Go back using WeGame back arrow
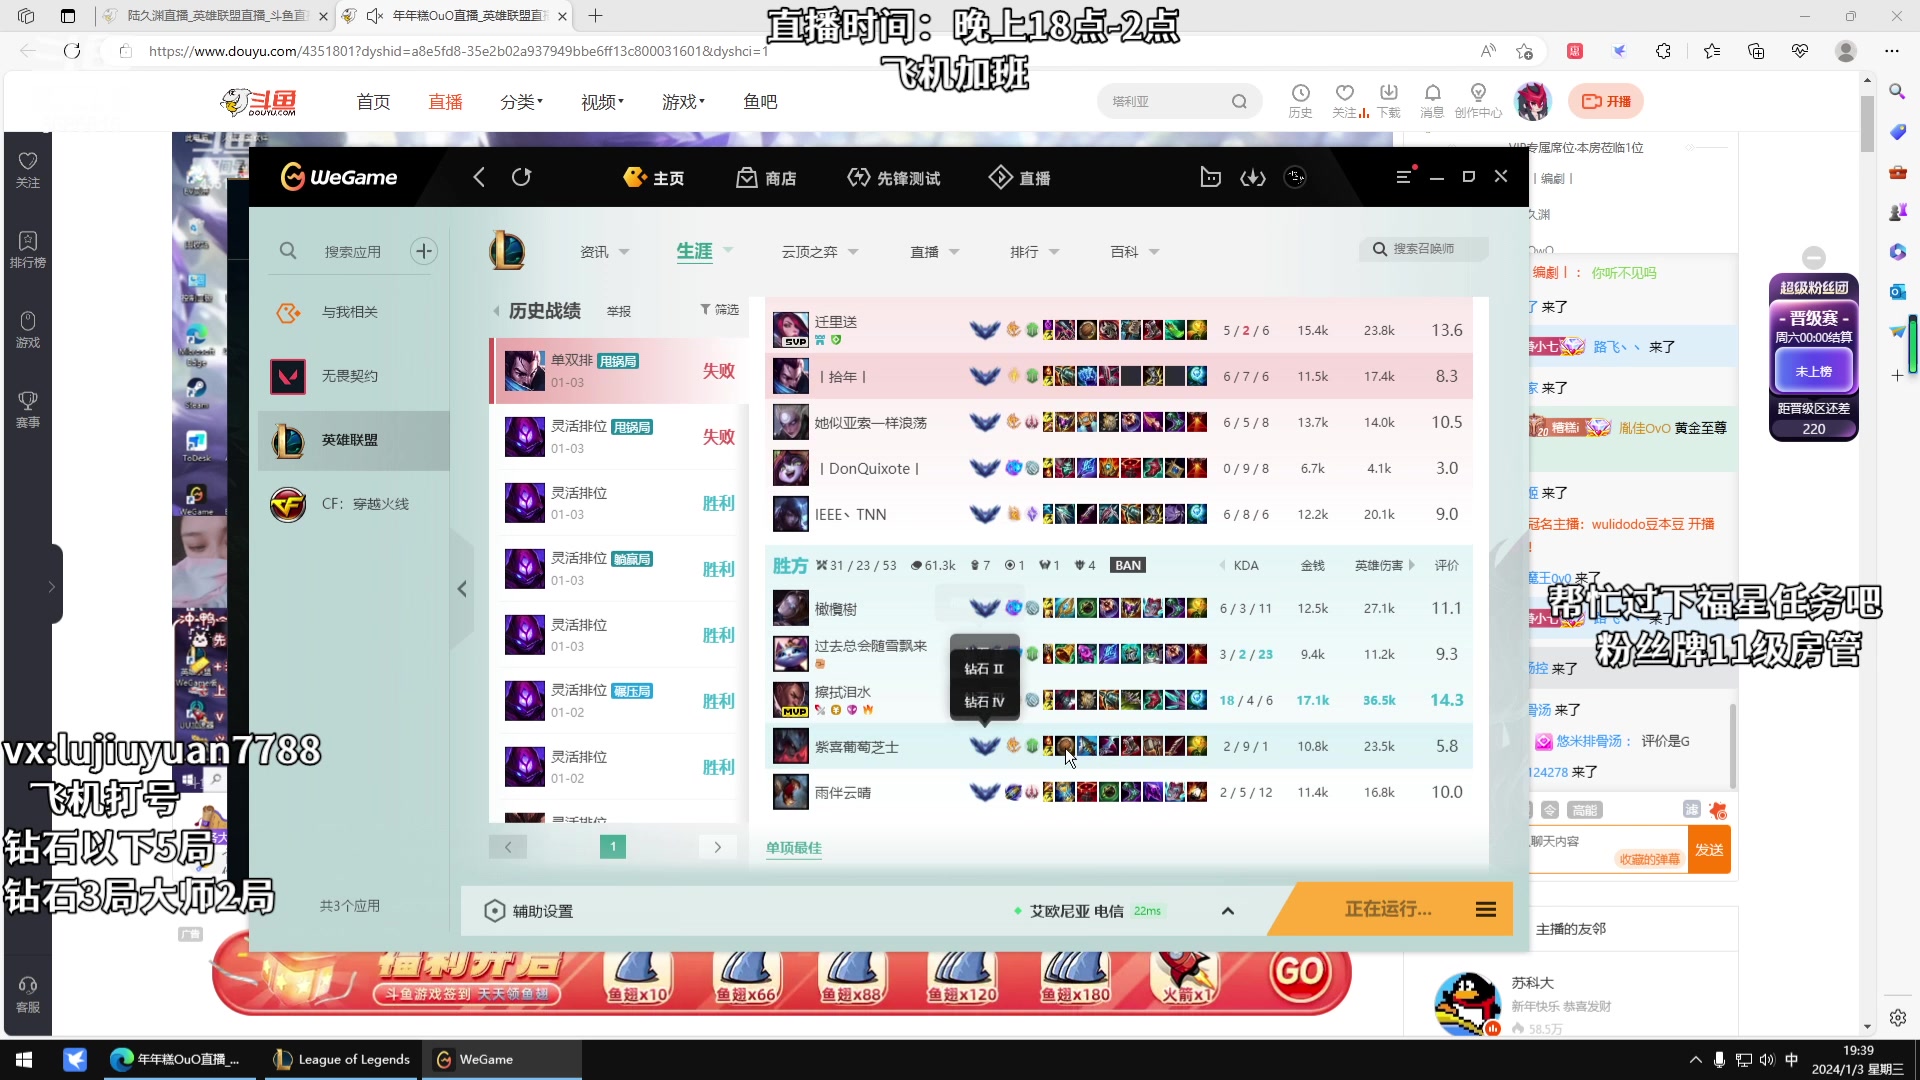The width and height of the screenshot is (1920, 1080). pos(479,178)
